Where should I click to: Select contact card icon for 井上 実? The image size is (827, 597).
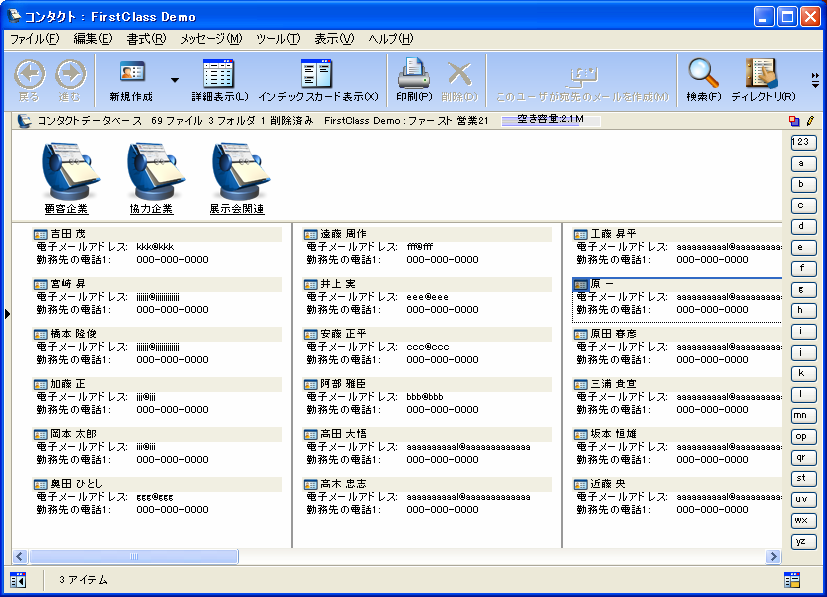pos(311,284)
